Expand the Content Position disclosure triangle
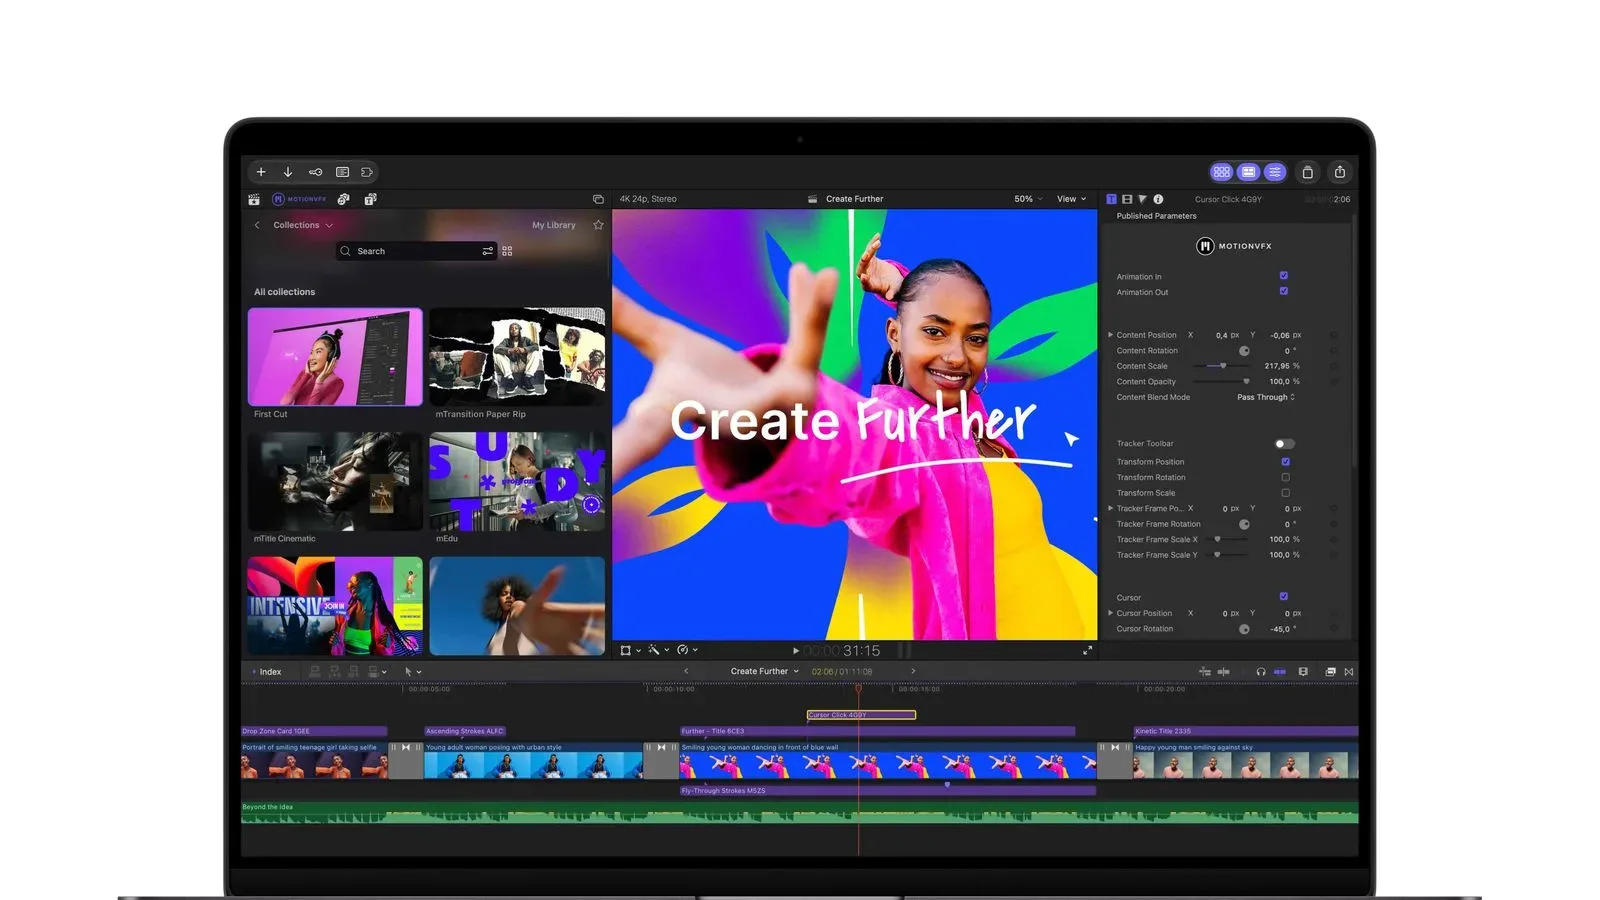Viewport: 1600px width, 900px height. [x=1110, y=335]
